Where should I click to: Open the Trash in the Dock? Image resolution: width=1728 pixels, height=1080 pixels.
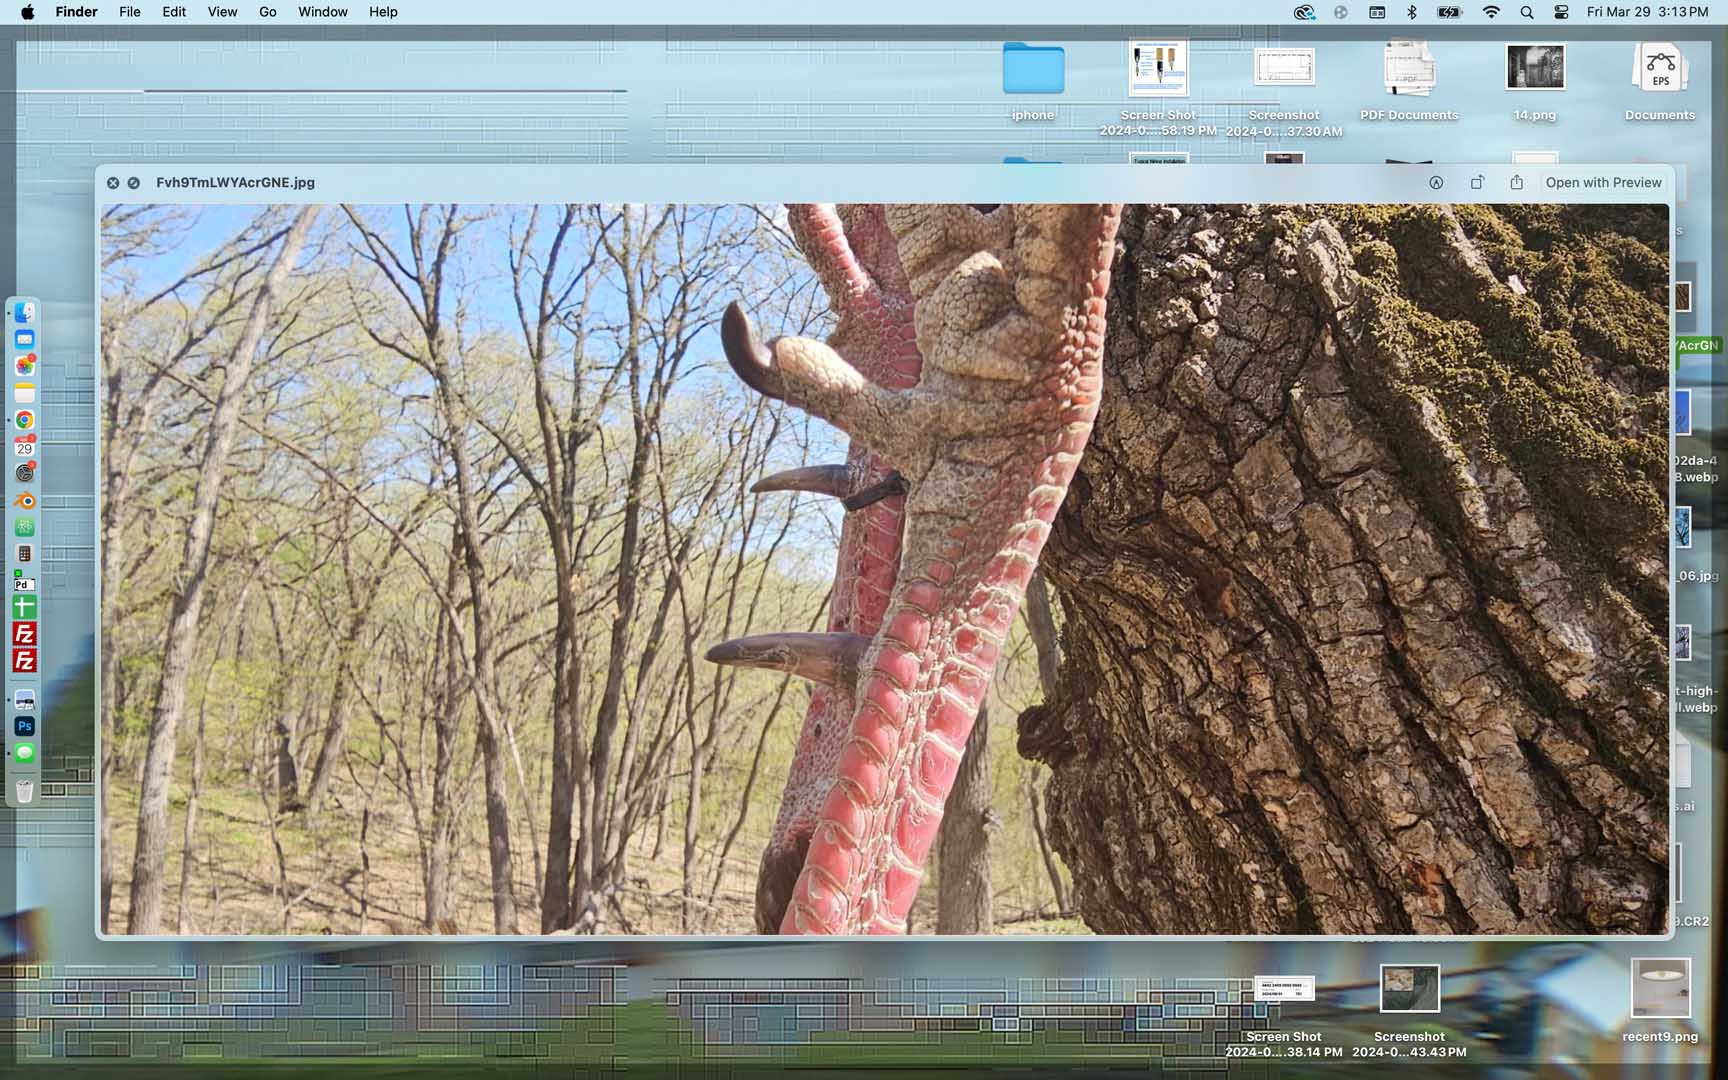[25, 792]
